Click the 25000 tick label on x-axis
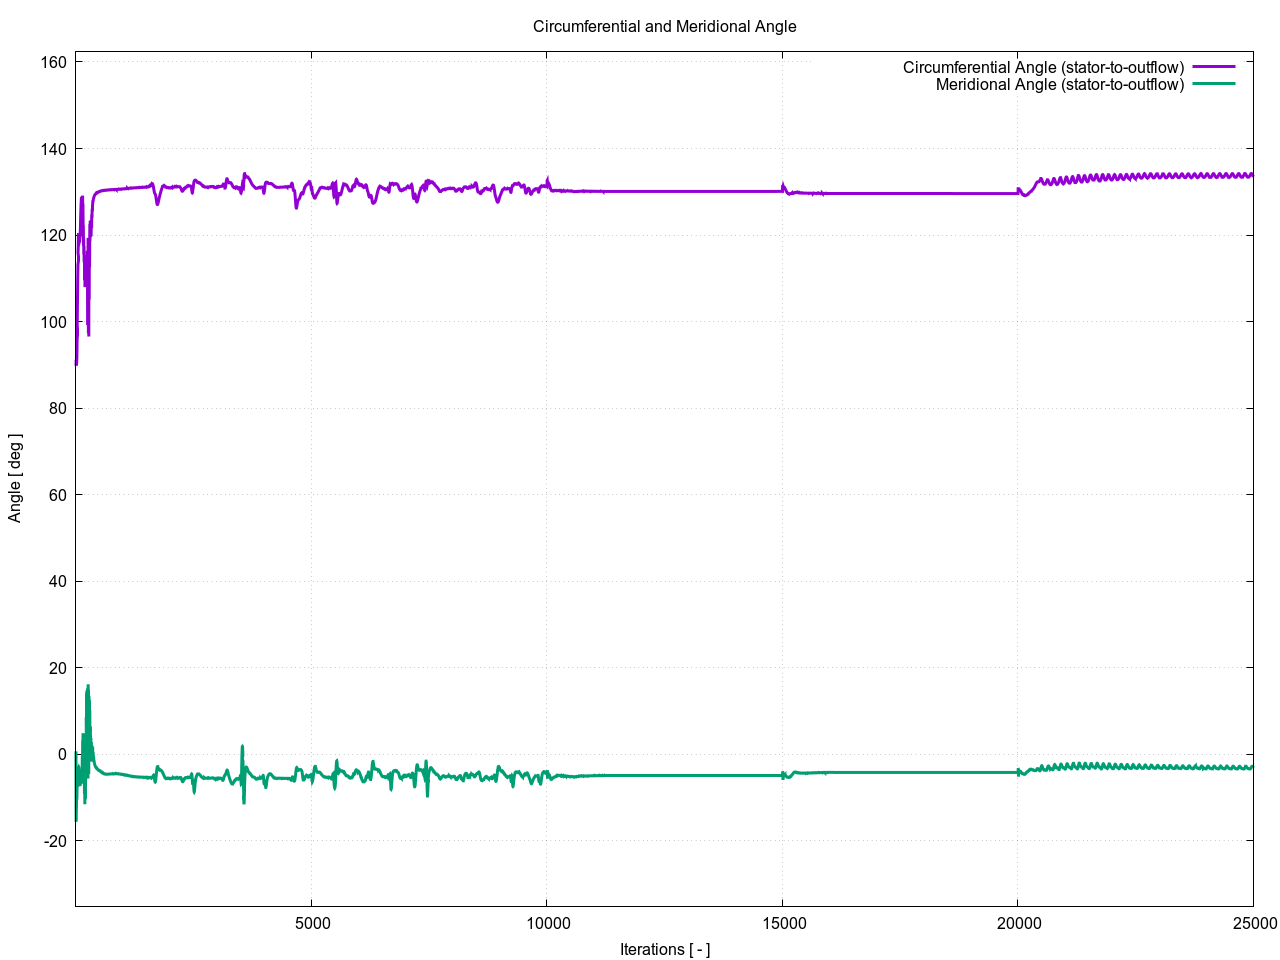1280x960 pixels. point(1252,923)
